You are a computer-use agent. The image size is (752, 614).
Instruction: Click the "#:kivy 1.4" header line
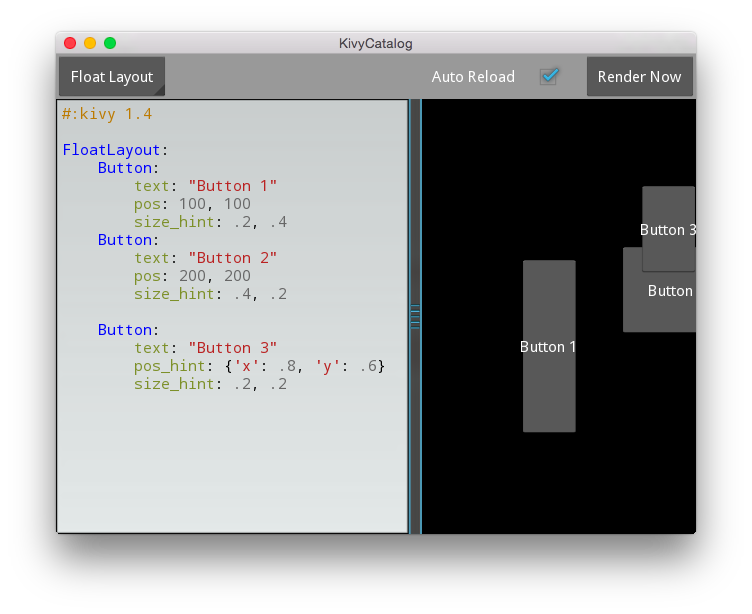(x=107, y=114)
